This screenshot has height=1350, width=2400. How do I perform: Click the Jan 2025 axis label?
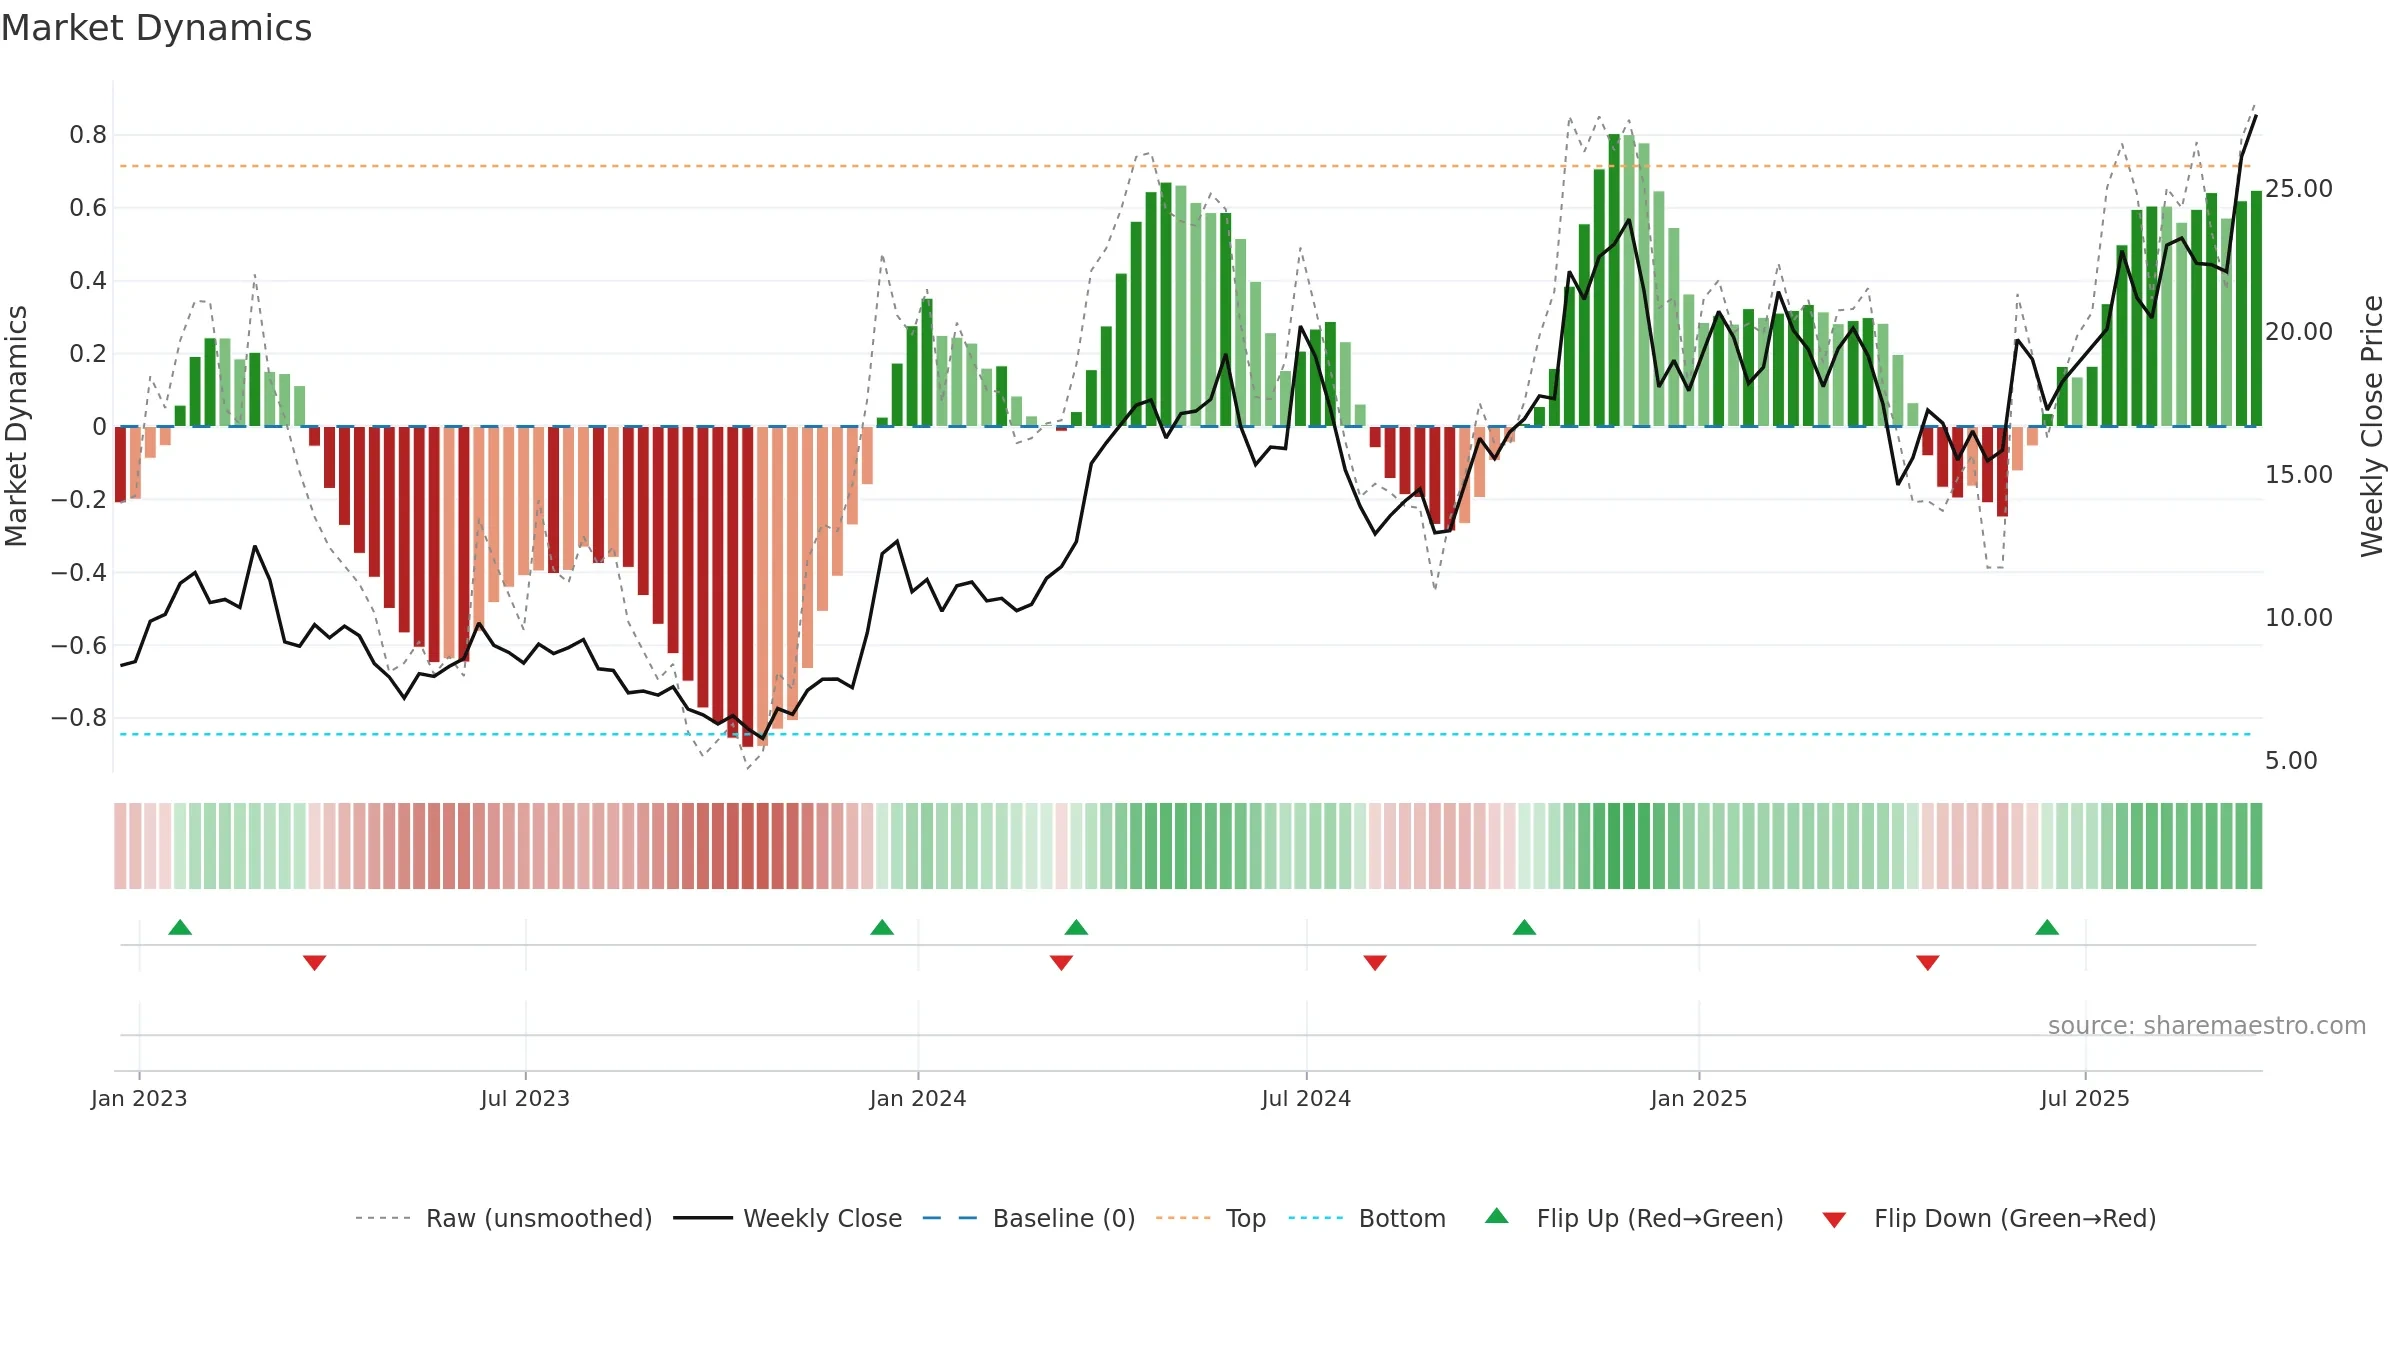pyautogui.click(x=1699, y=1098)
